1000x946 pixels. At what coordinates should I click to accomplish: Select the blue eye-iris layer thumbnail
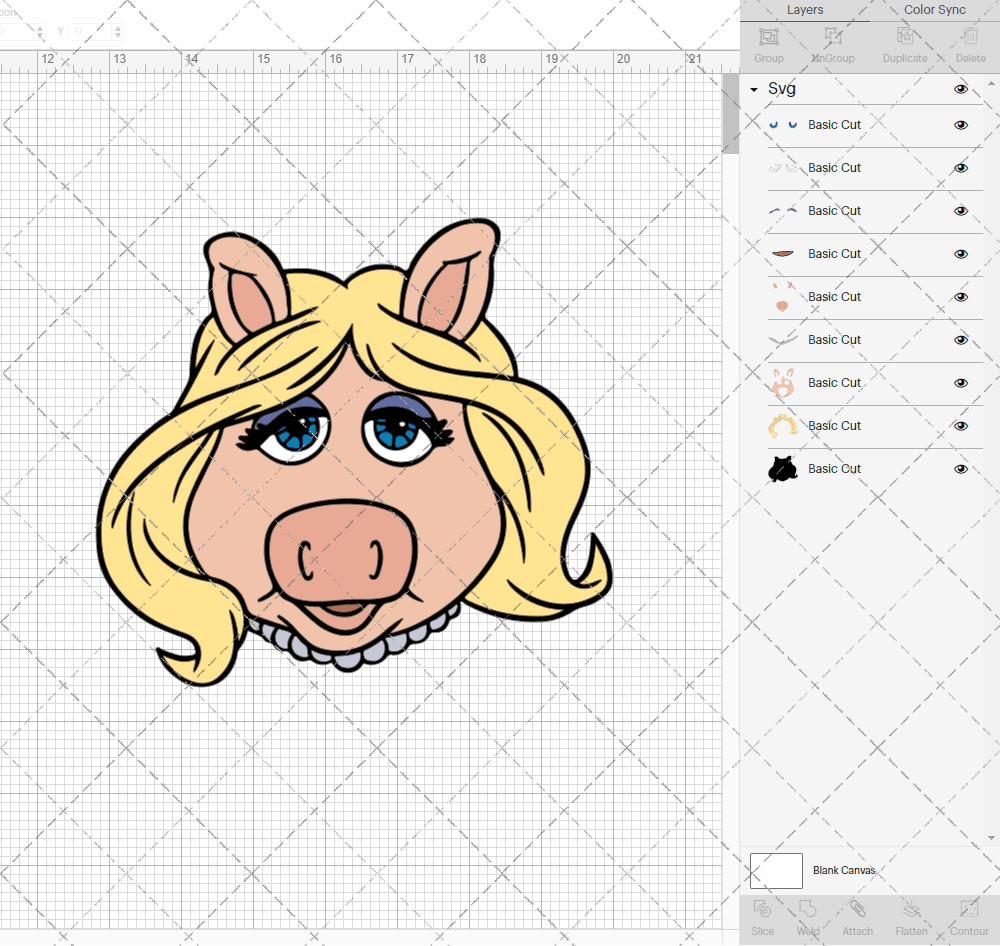click(x=783, y=125)
